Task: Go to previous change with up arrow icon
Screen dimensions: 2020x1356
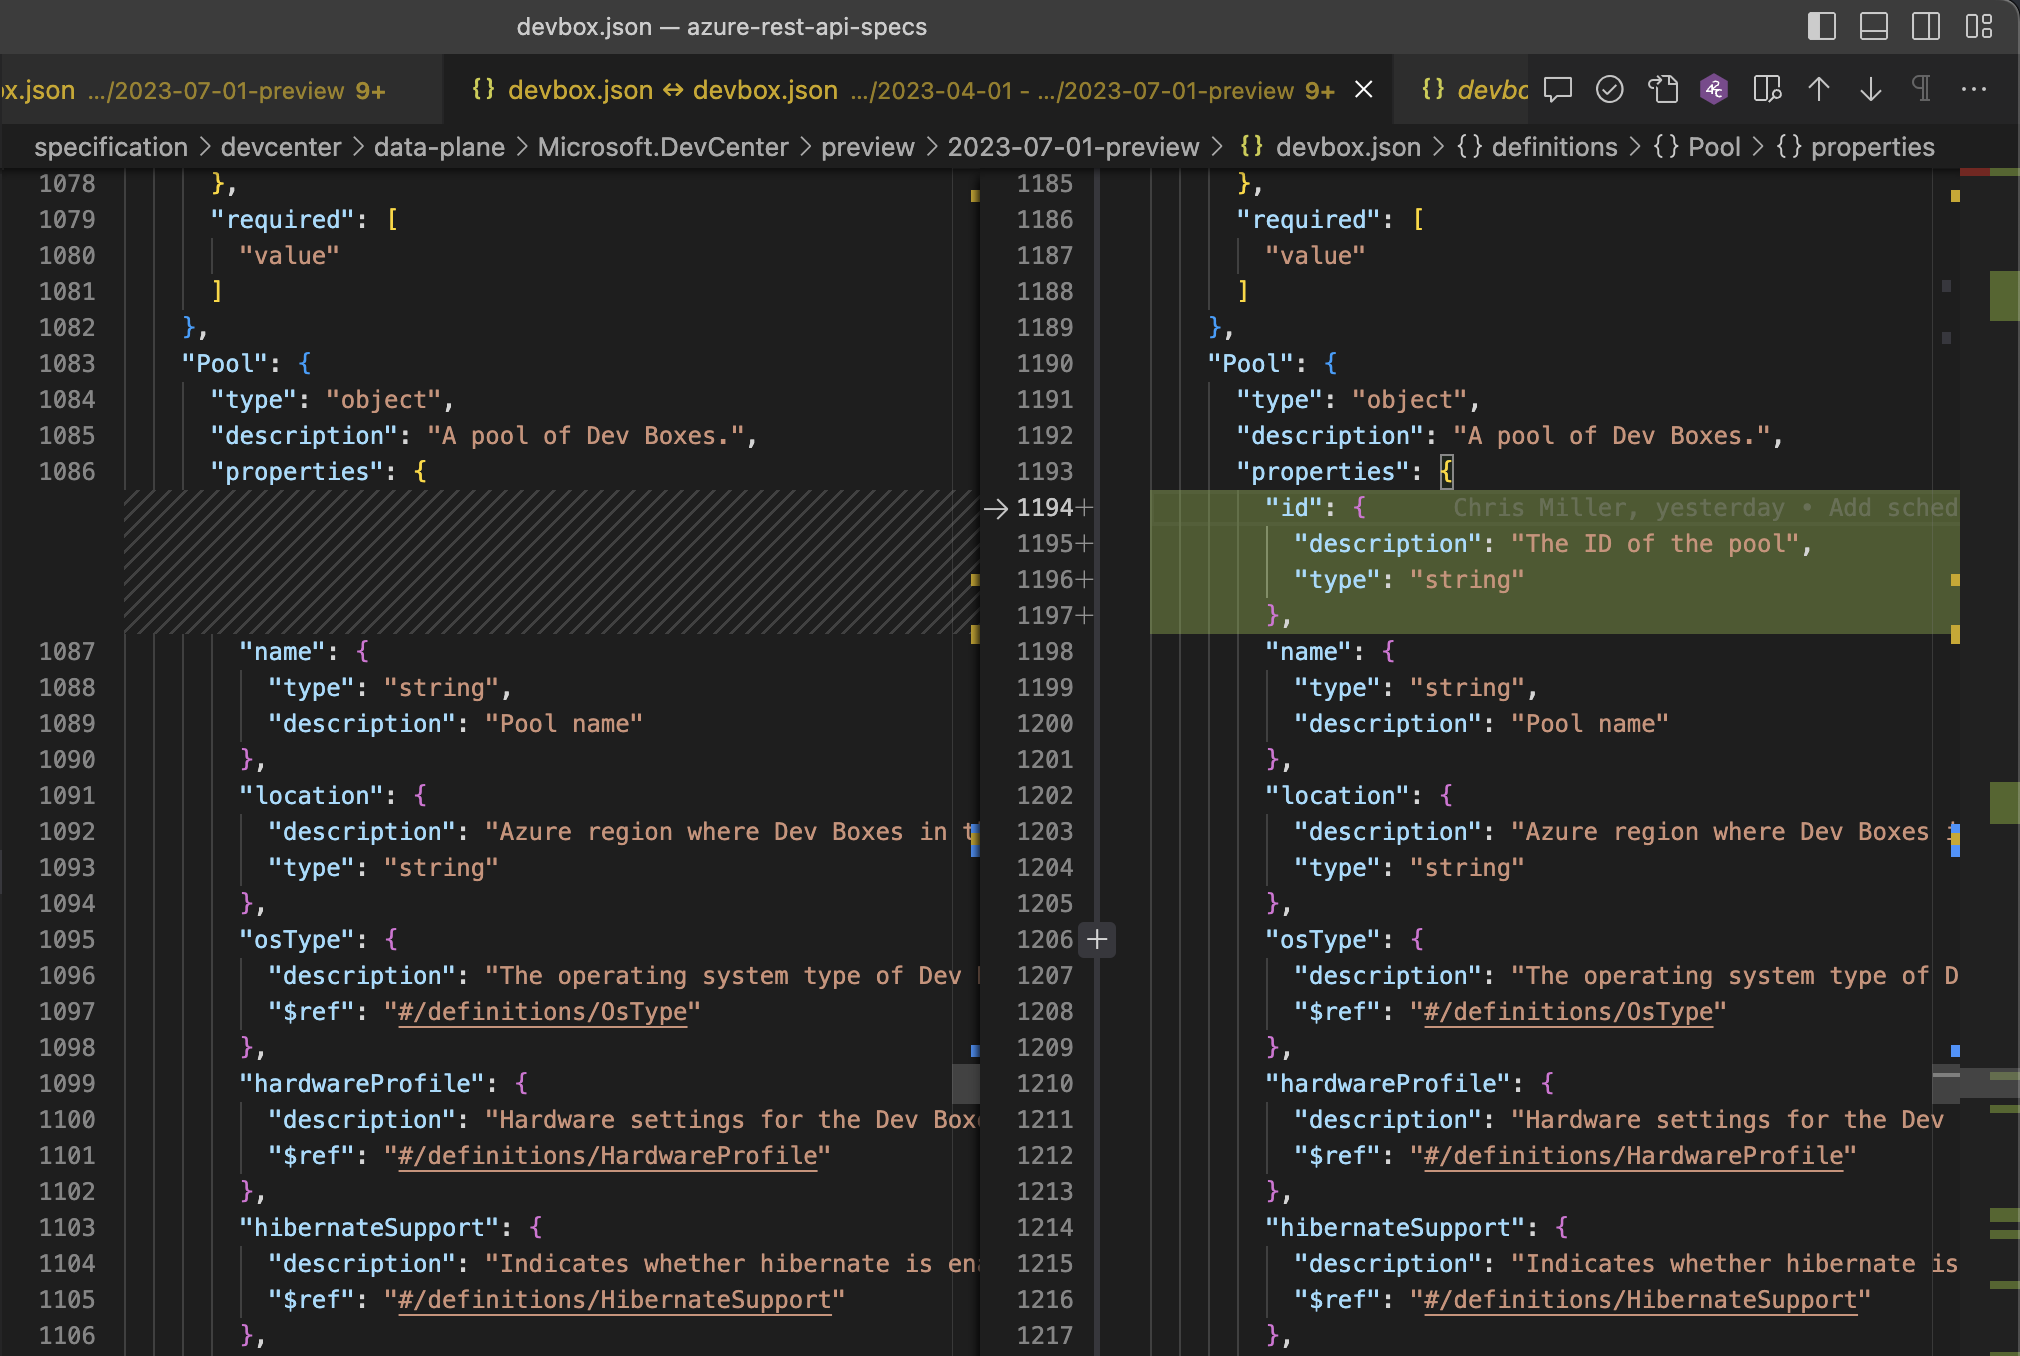Action: tap(1819, 89)
